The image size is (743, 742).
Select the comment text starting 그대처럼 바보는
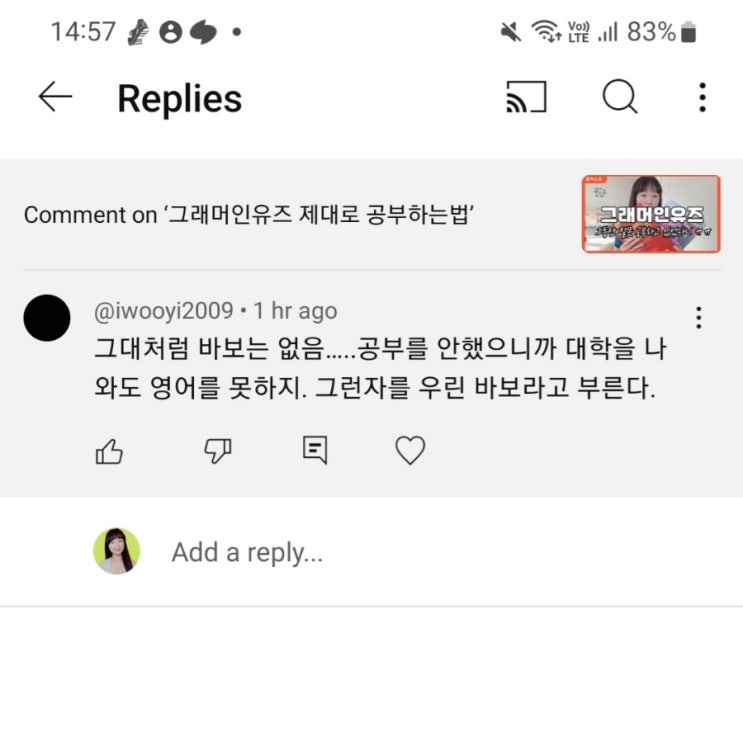click(x=381, y=368)
